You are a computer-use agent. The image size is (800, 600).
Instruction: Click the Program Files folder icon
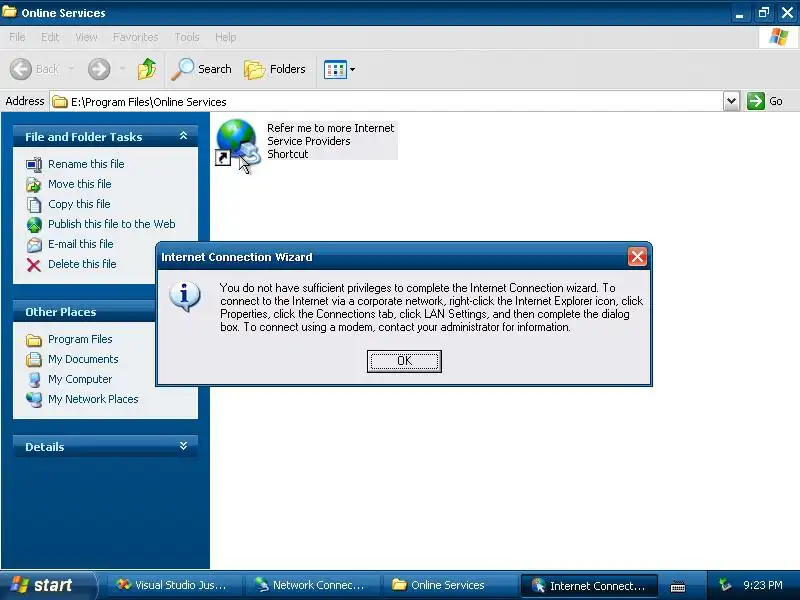point(34,340)
